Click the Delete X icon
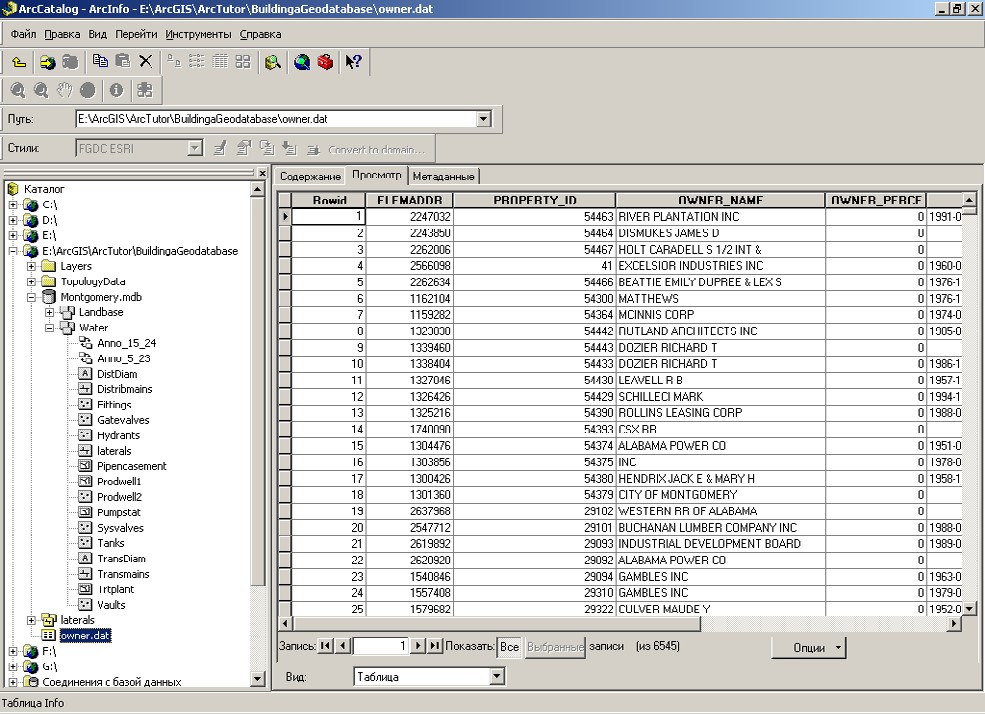 145,61
